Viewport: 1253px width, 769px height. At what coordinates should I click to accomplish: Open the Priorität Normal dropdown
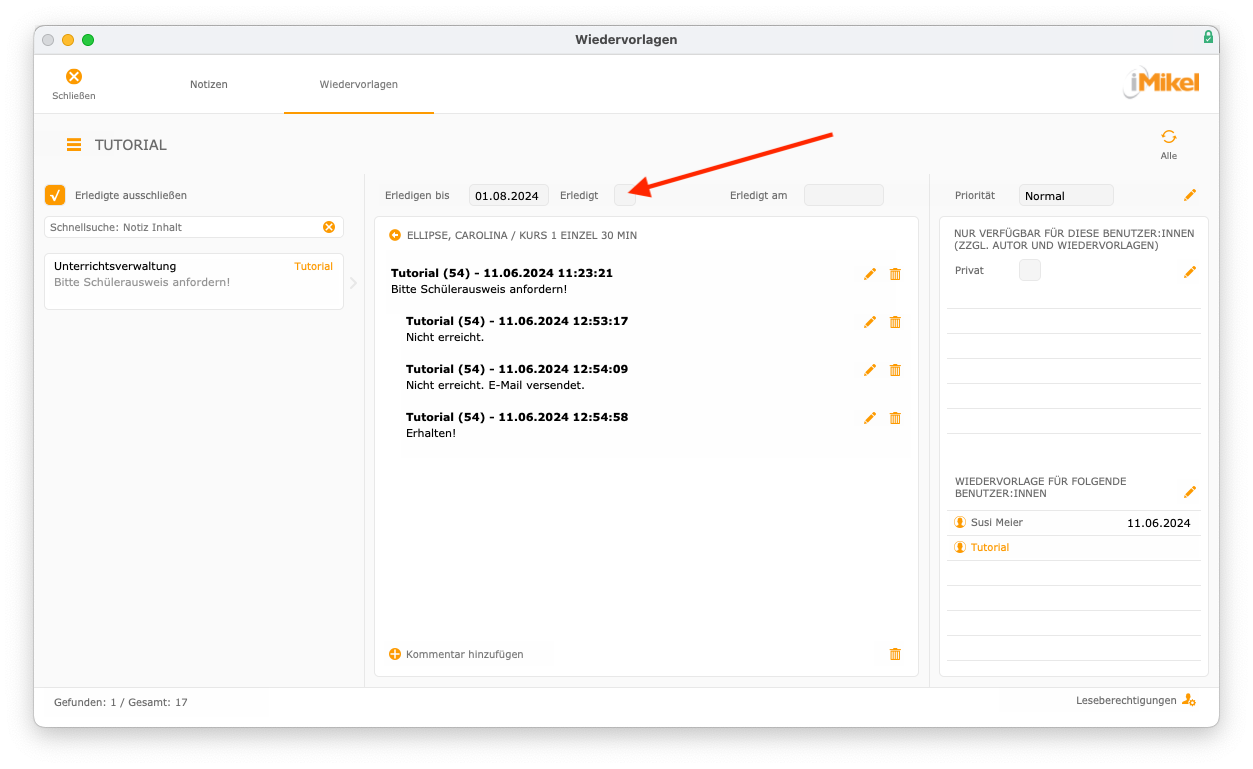point(1066,196)
